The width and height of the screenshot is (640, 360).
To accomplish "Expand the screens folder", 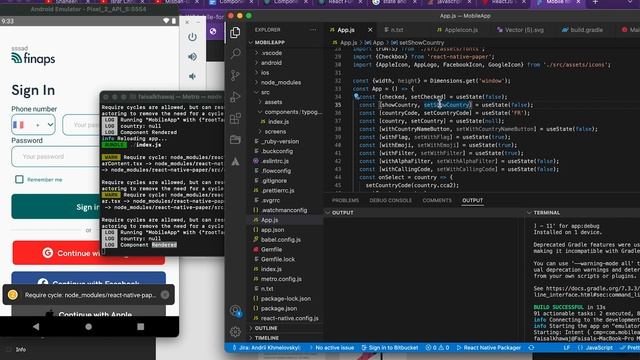I will tap(275, 131).
